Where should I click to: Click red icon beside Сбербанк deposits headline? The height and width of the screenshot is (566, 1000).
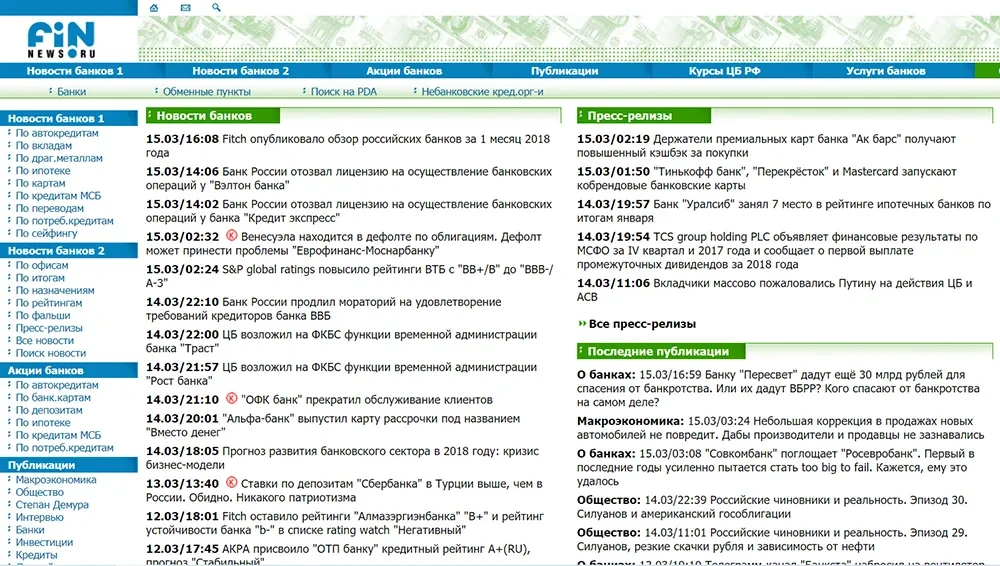click(x=231, y=482)
